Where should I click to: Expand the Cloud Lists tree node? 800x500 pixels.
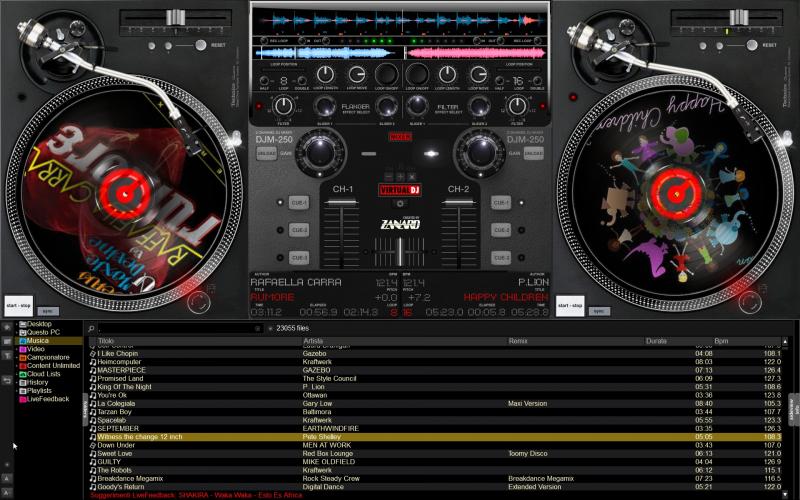coord(16,374)
